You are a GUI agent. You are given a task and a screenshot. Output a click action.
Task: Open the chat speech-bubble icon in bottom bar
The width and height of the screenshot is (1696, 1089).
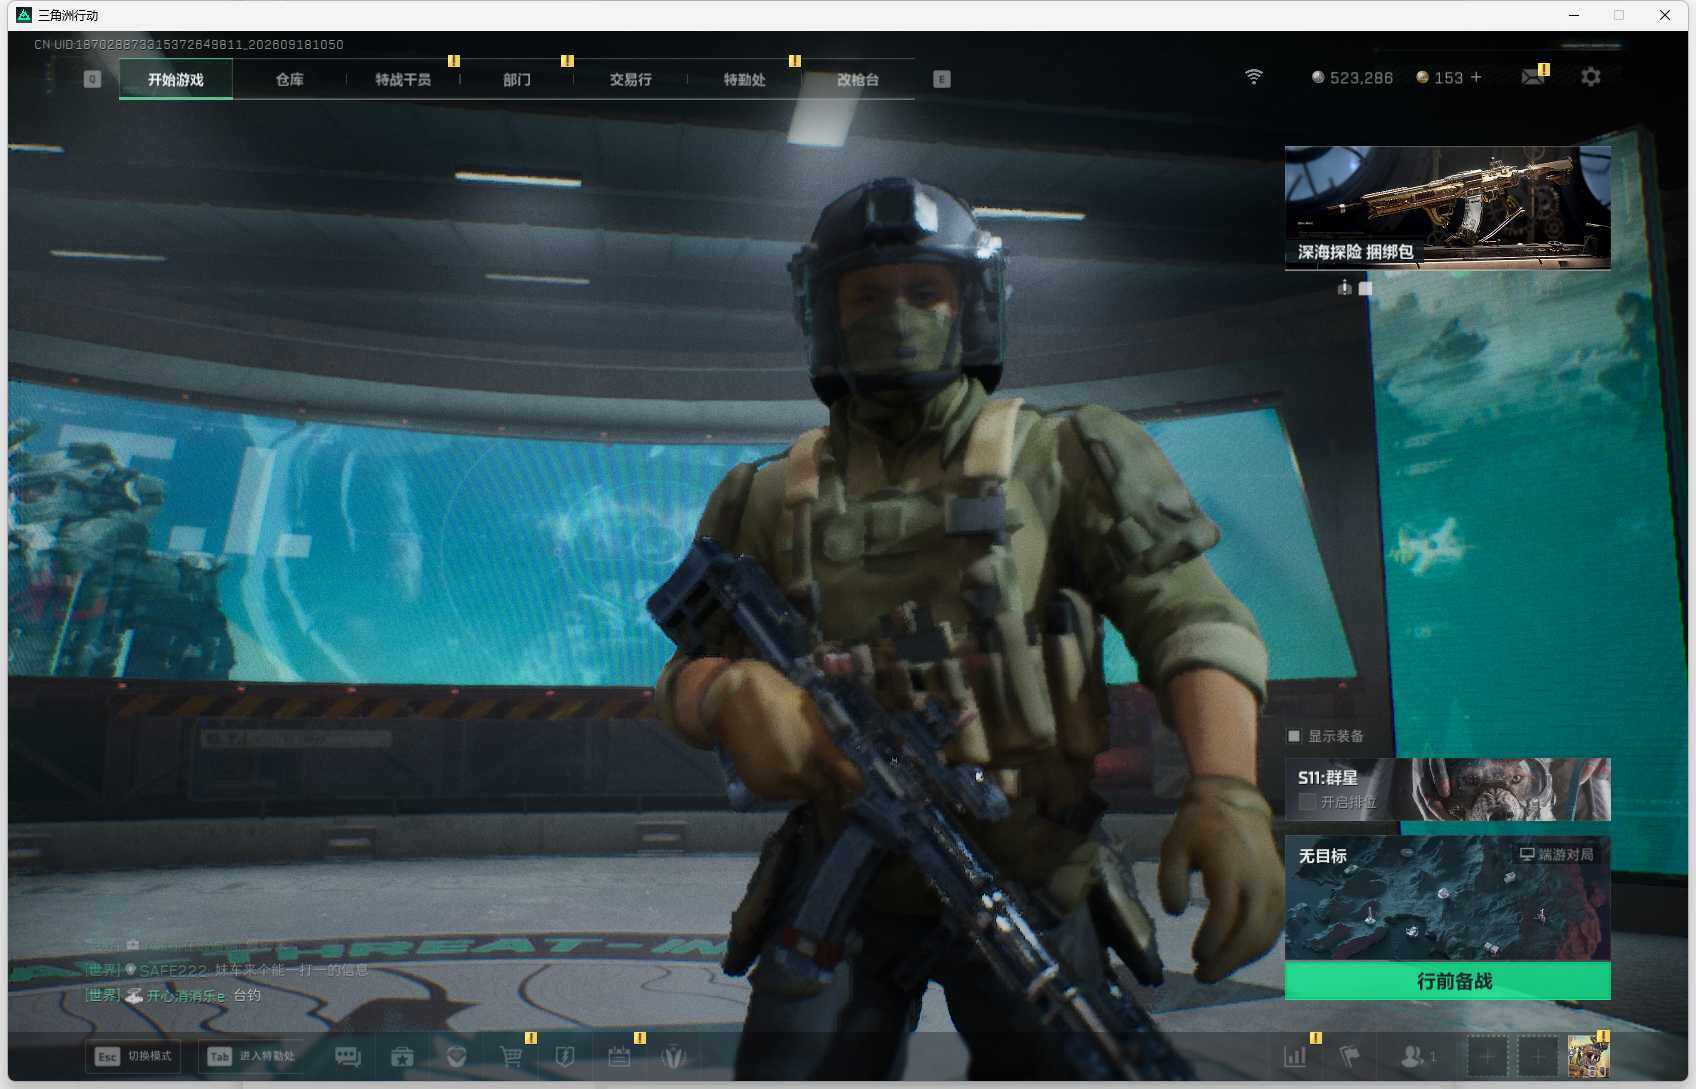[x=348, y=1057]
